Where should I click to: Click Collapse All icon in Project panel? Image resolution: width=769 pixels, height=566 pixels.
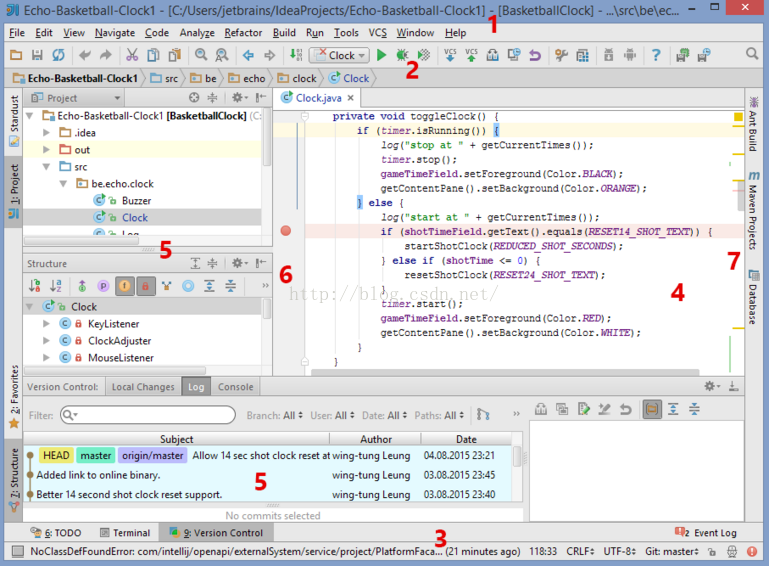pos(212,98)
